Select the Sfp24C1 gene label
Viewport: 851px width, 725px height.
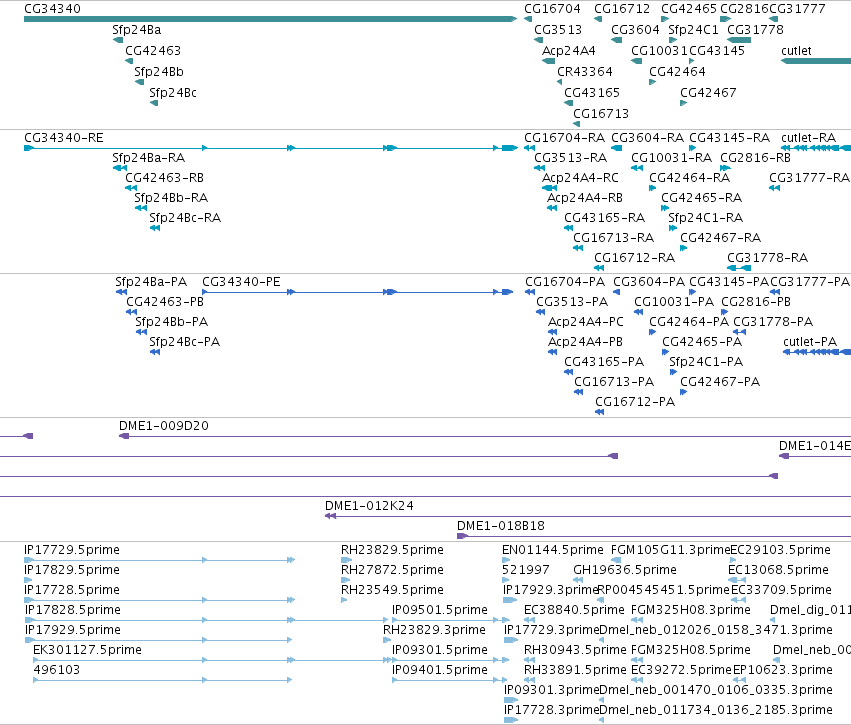click(x=693, y=29)
